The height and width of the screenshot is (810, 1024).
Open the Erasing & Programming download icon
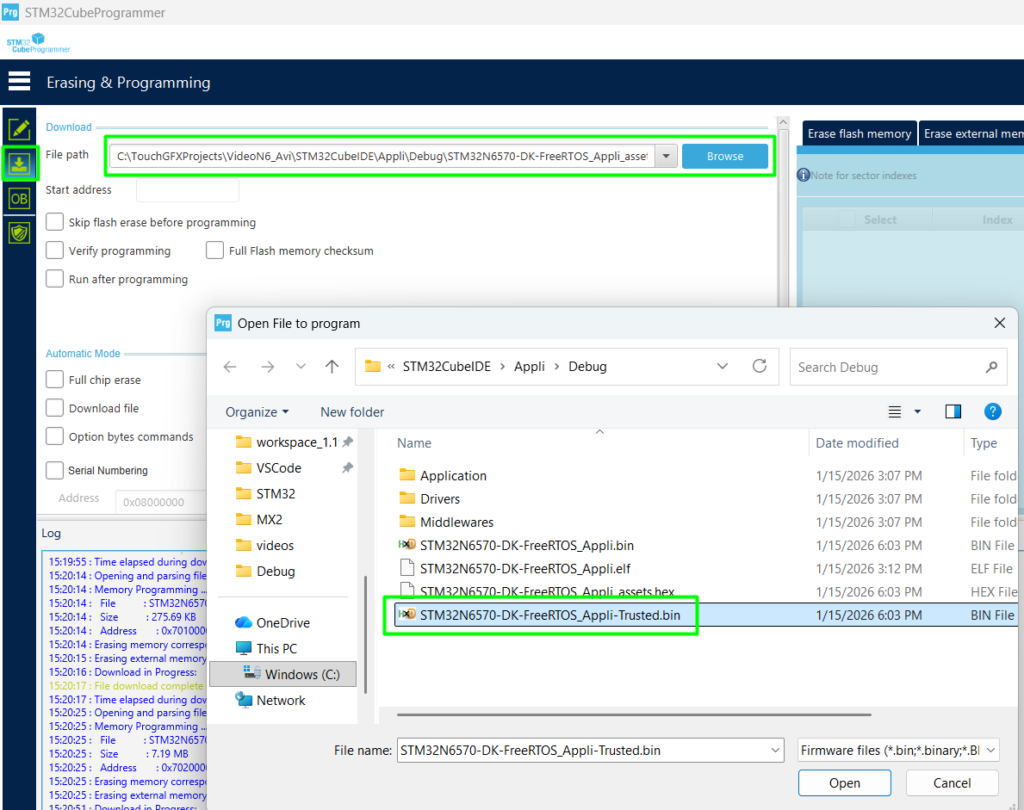19,164
